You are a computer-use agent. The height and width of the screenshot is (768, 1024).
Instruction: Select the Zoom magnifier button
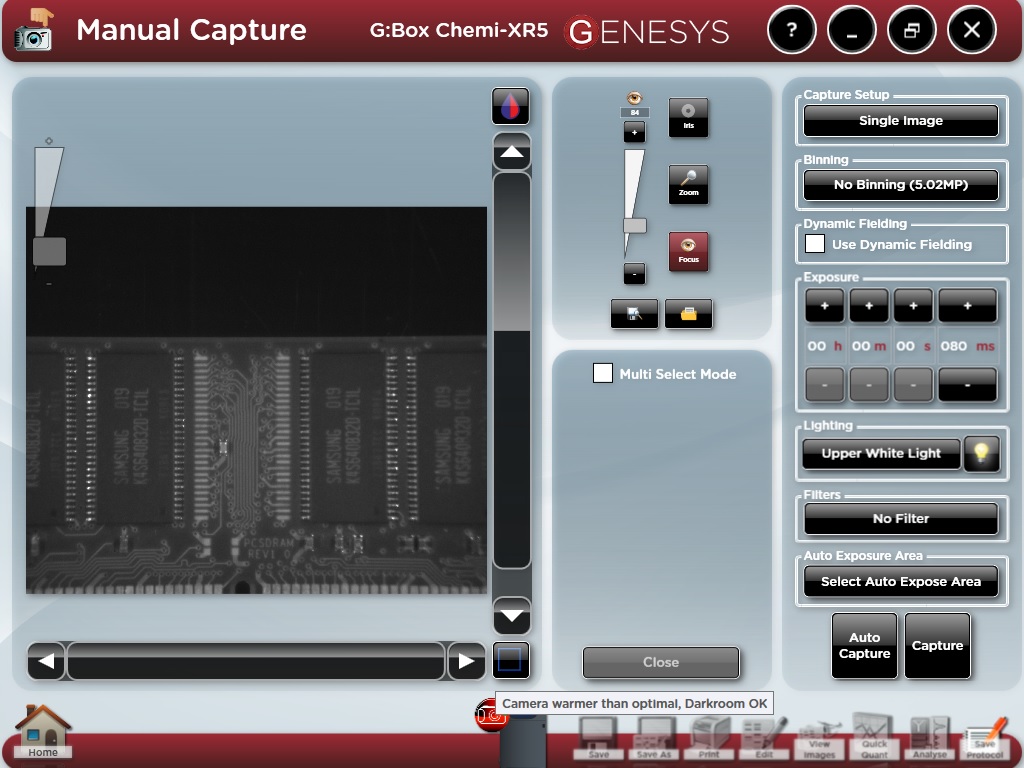688,185
